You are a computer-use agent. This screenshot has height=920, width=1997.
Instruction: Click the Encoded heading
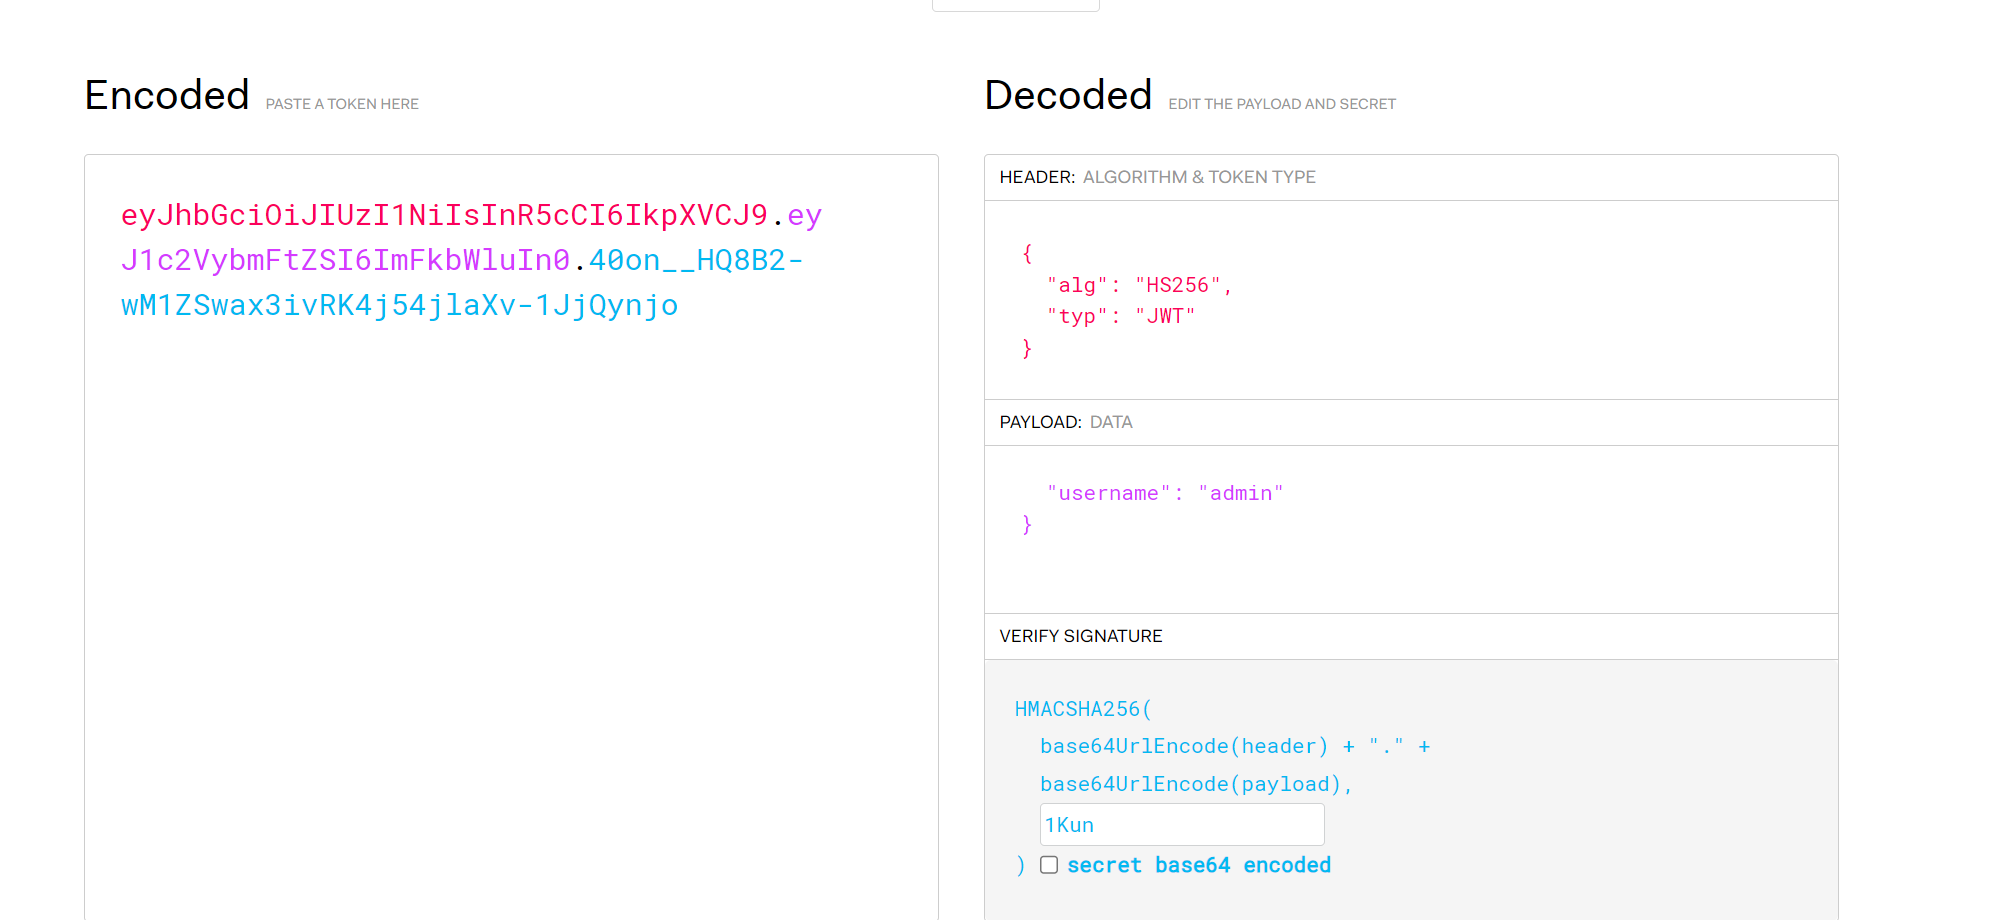167,95
